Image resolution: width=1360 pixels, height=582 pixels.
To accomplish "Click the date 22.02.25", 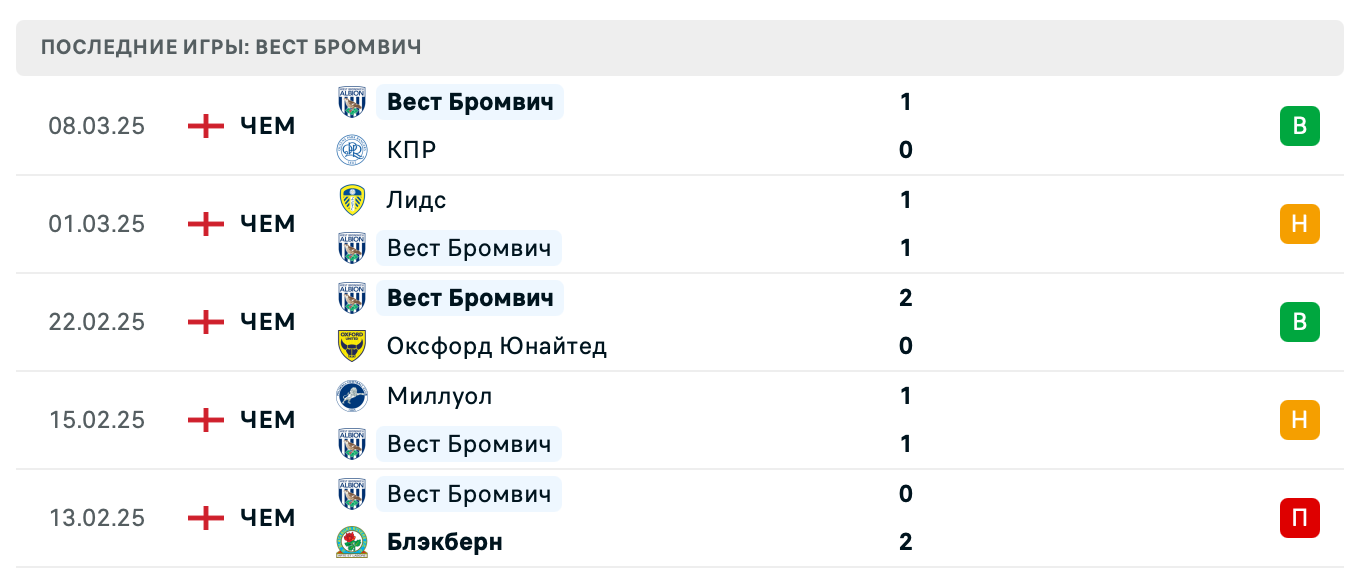I will [x=97, y=322].
